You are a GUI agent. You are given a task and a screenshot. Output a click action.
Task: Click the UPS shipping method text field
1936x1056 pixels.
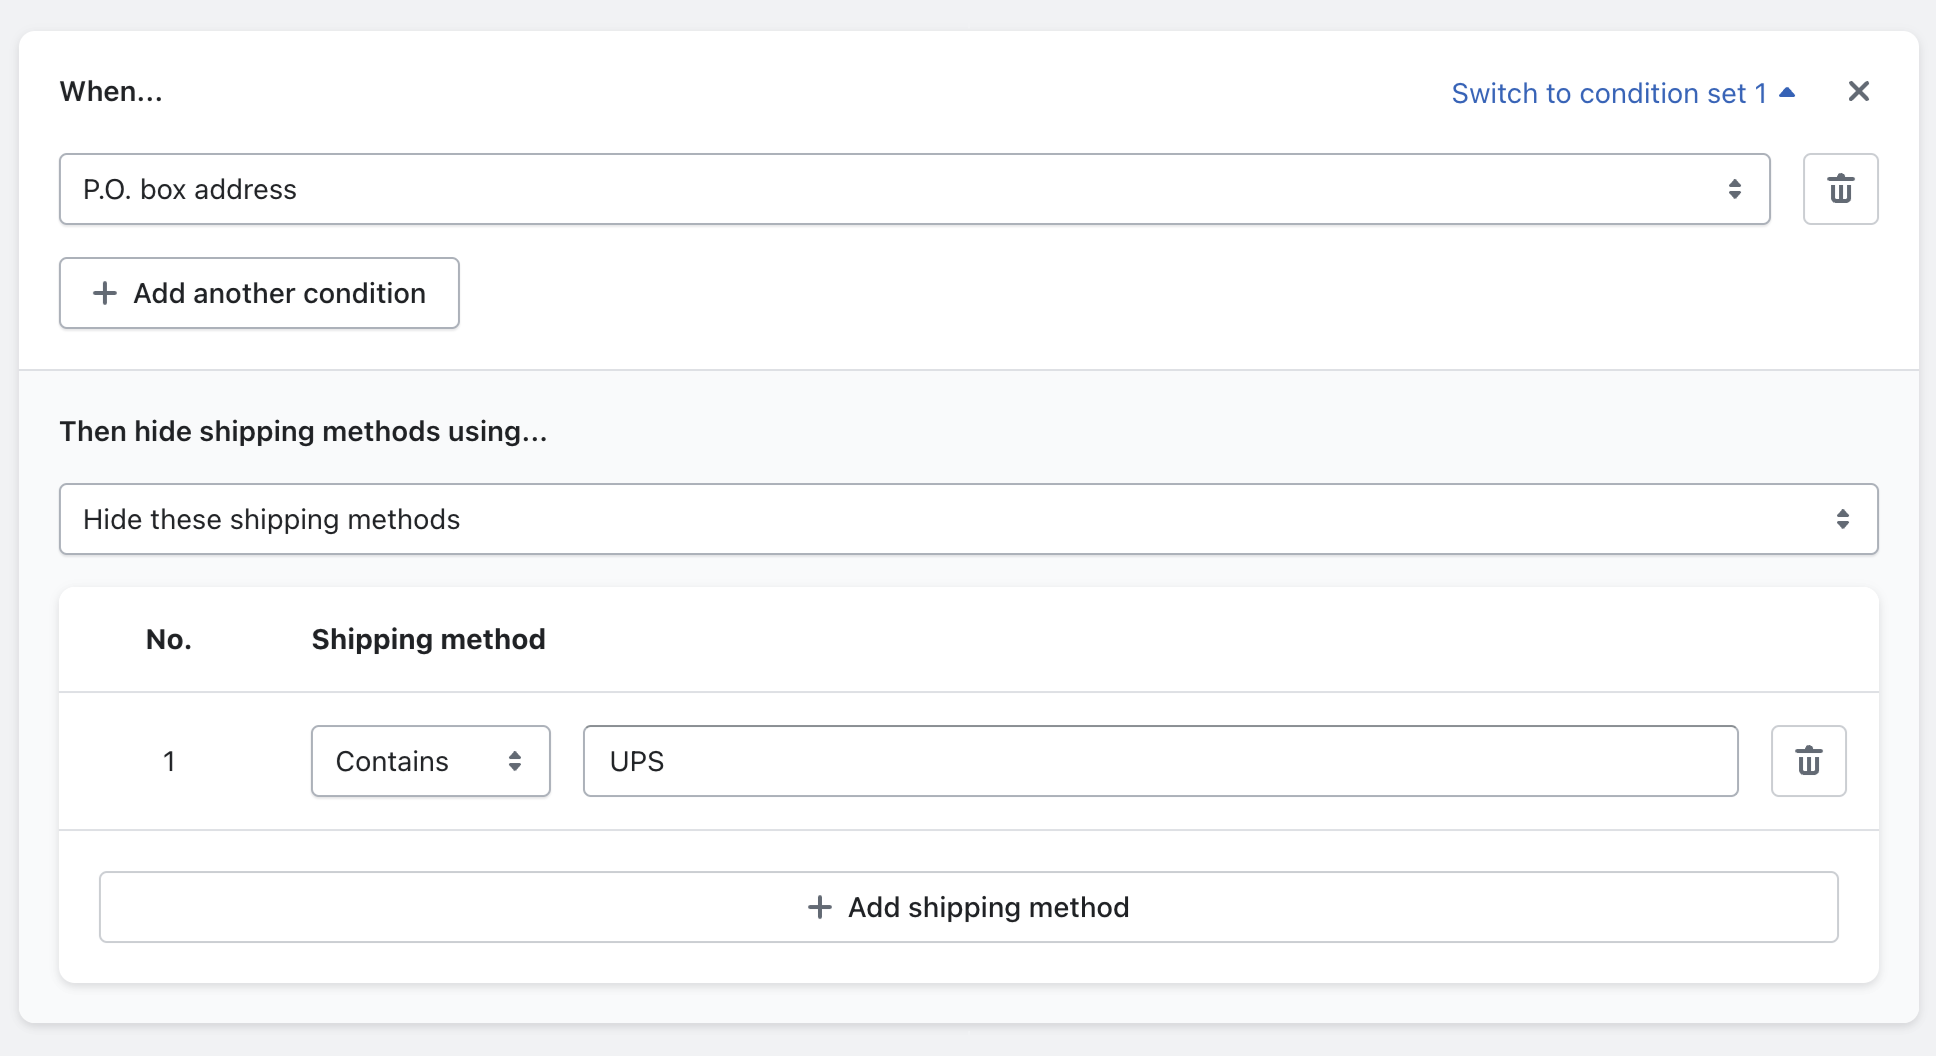tap(1161, 761)
